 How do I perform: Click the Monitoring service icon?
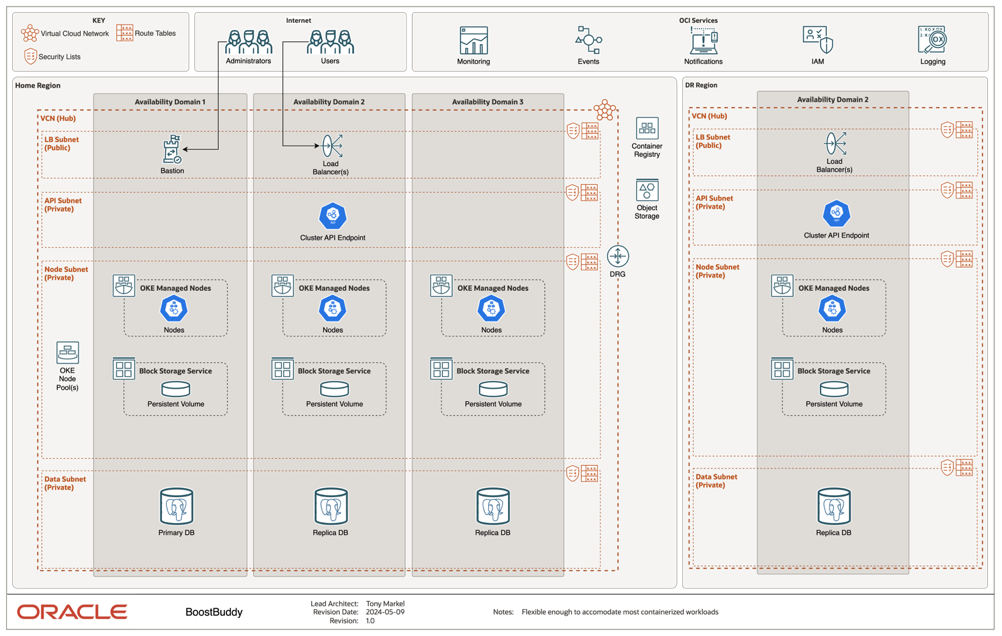pos(473,40)
